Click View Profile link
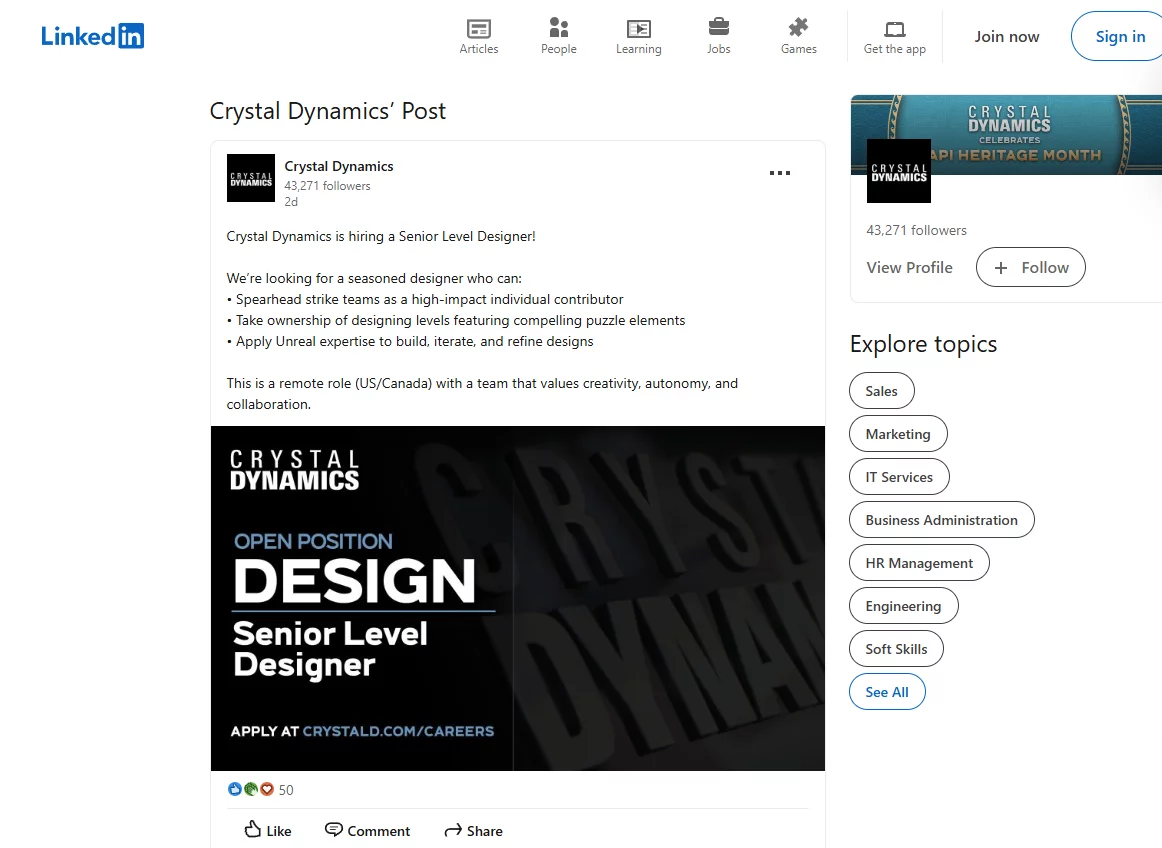This screenshot has height=848, width=1162. click(909, 268)
